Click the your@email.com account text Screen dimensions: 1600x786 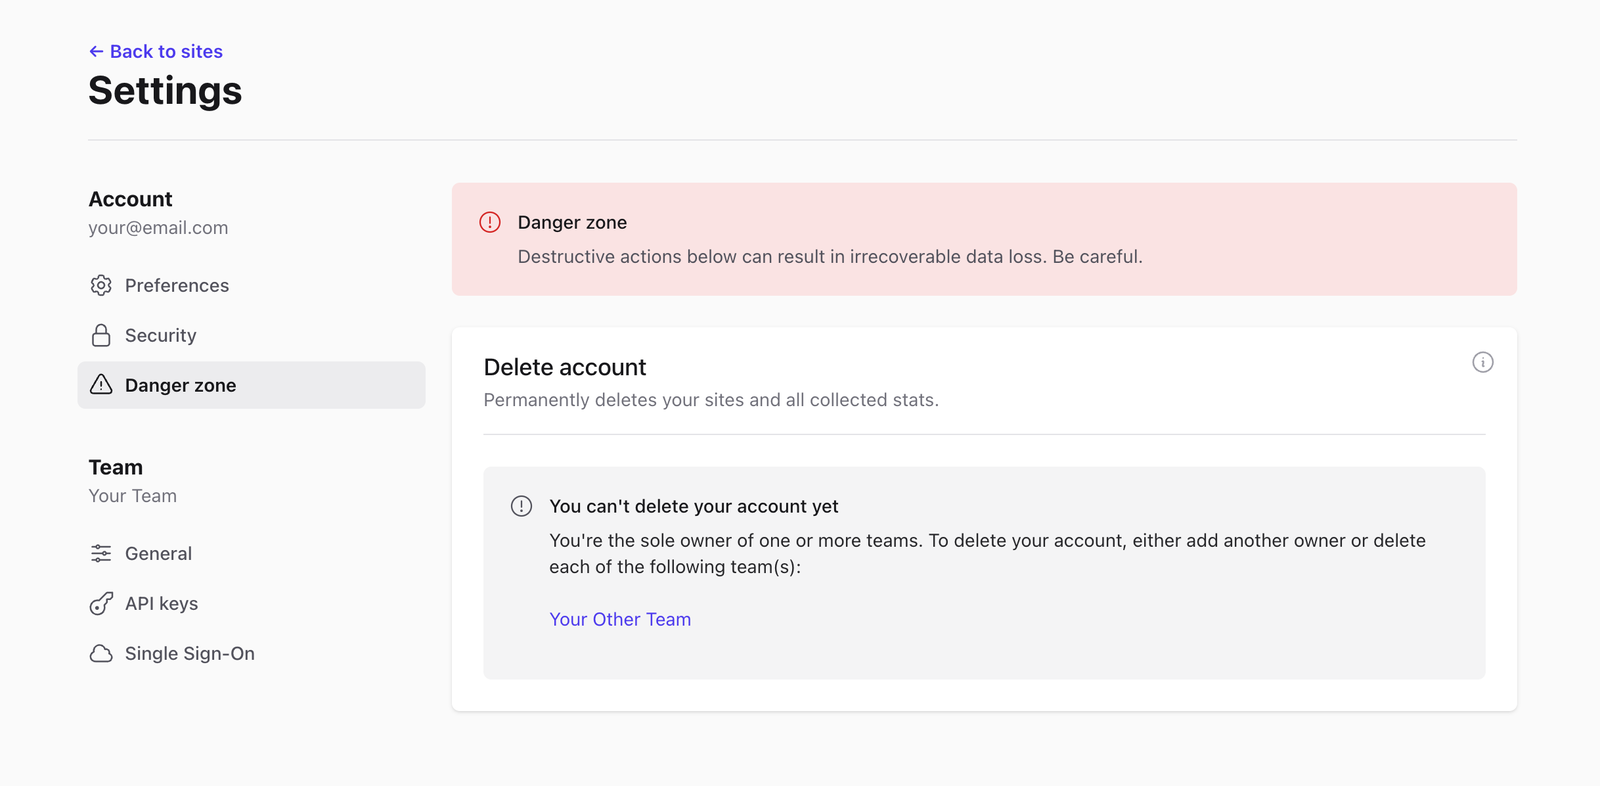tap(158, 228)
